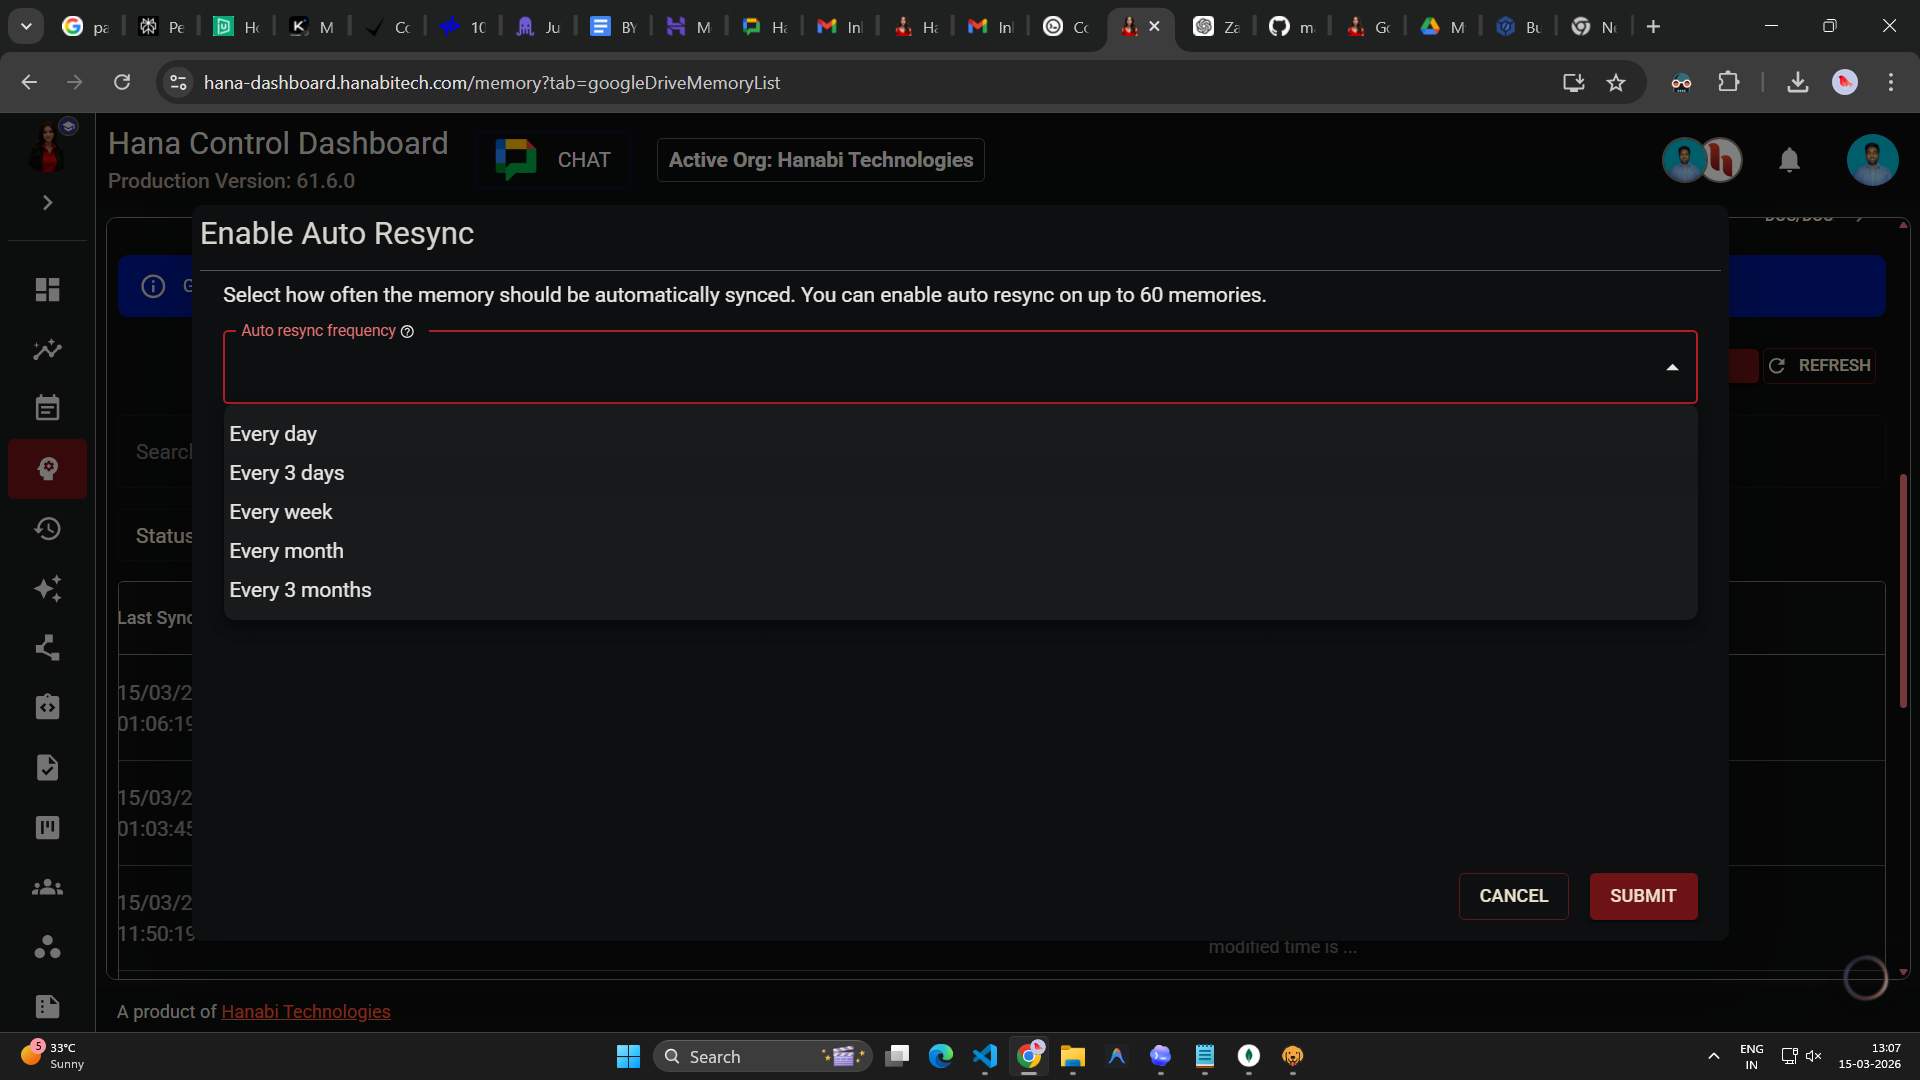Open the memory head icon in sidebar
1920x1080 pixels.
(47, 468)
